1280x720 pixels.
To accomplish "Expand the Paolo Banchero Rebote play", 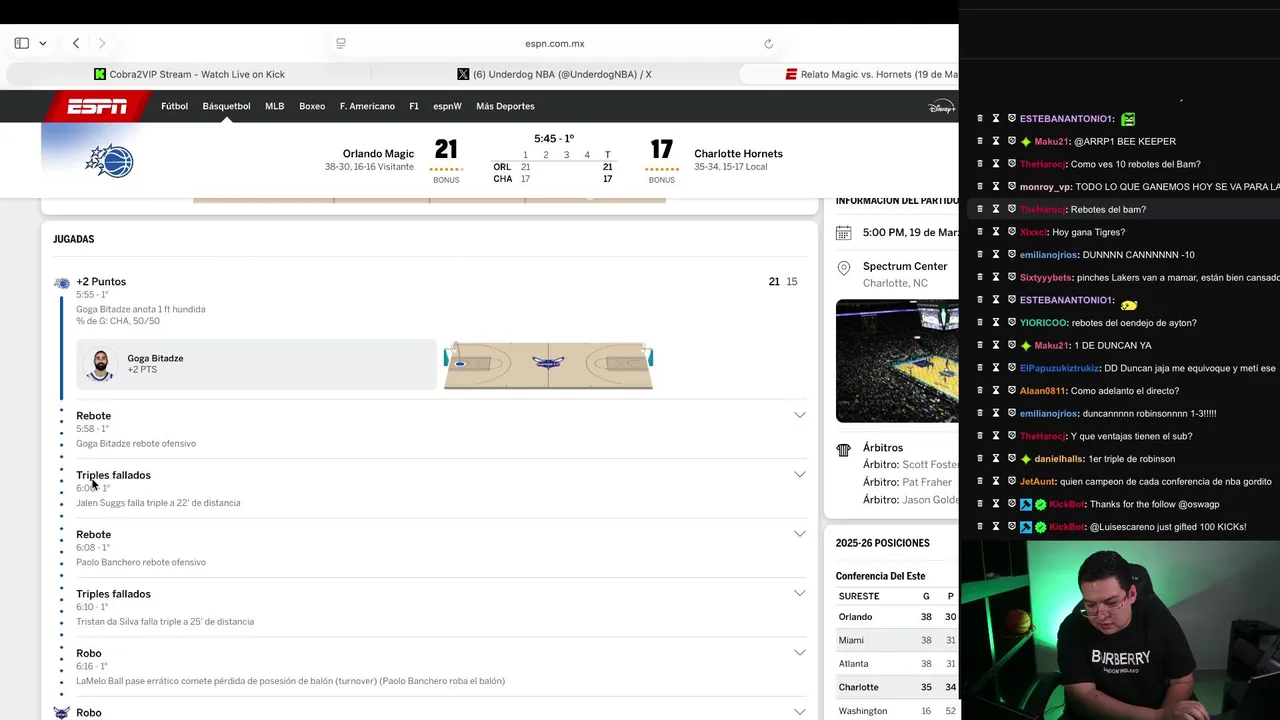I will (799, 534).
